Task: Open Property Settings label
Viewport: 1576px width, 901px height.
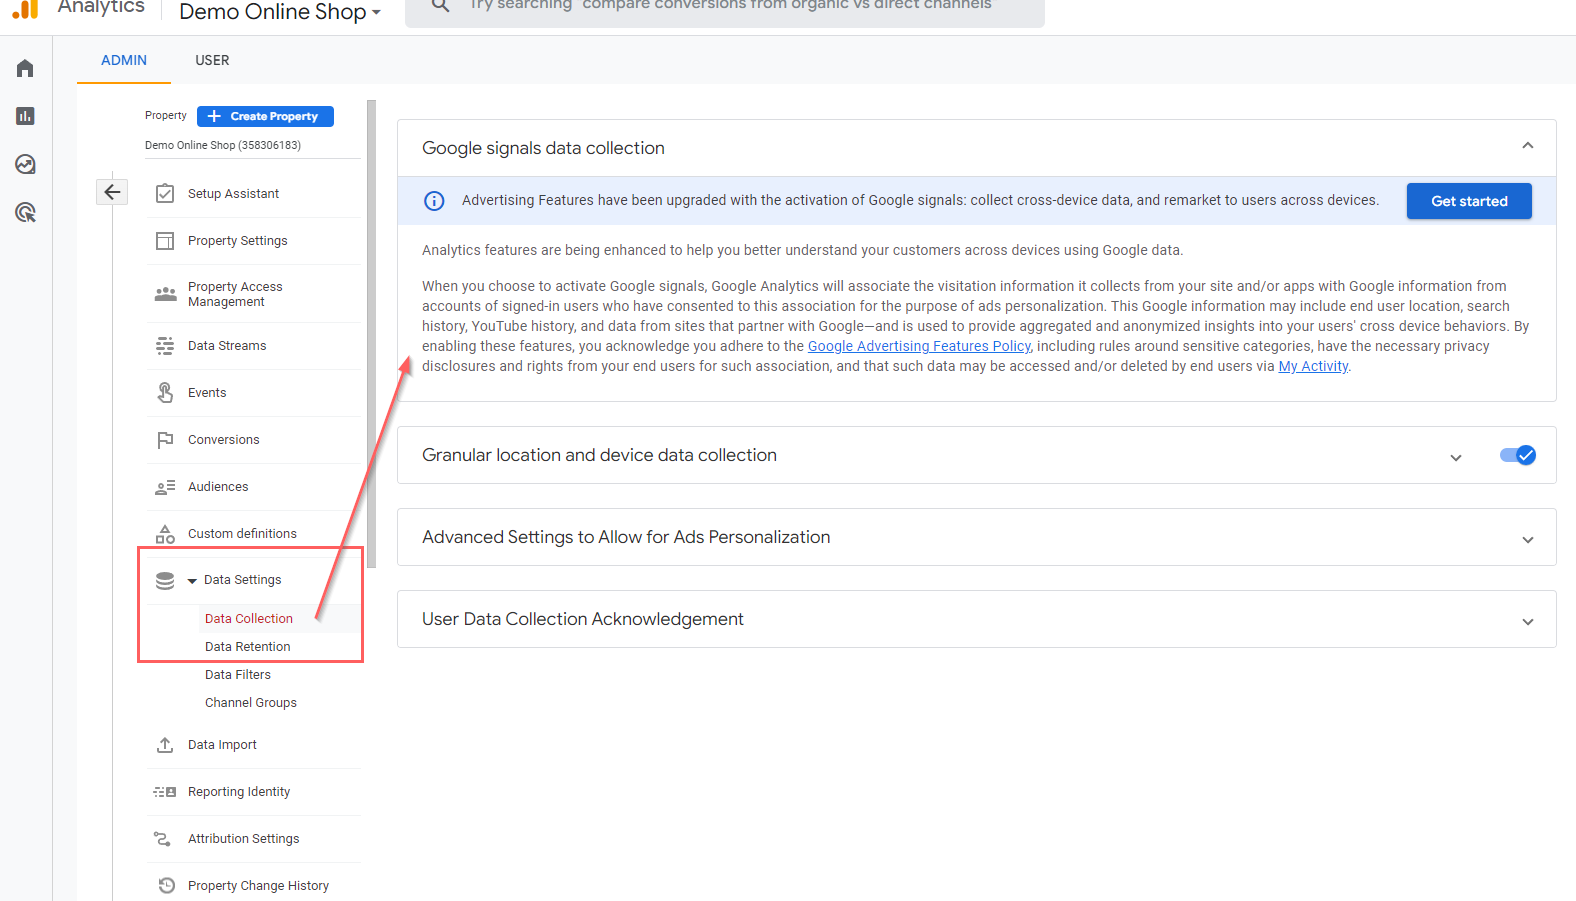Action: pos(238,241)
